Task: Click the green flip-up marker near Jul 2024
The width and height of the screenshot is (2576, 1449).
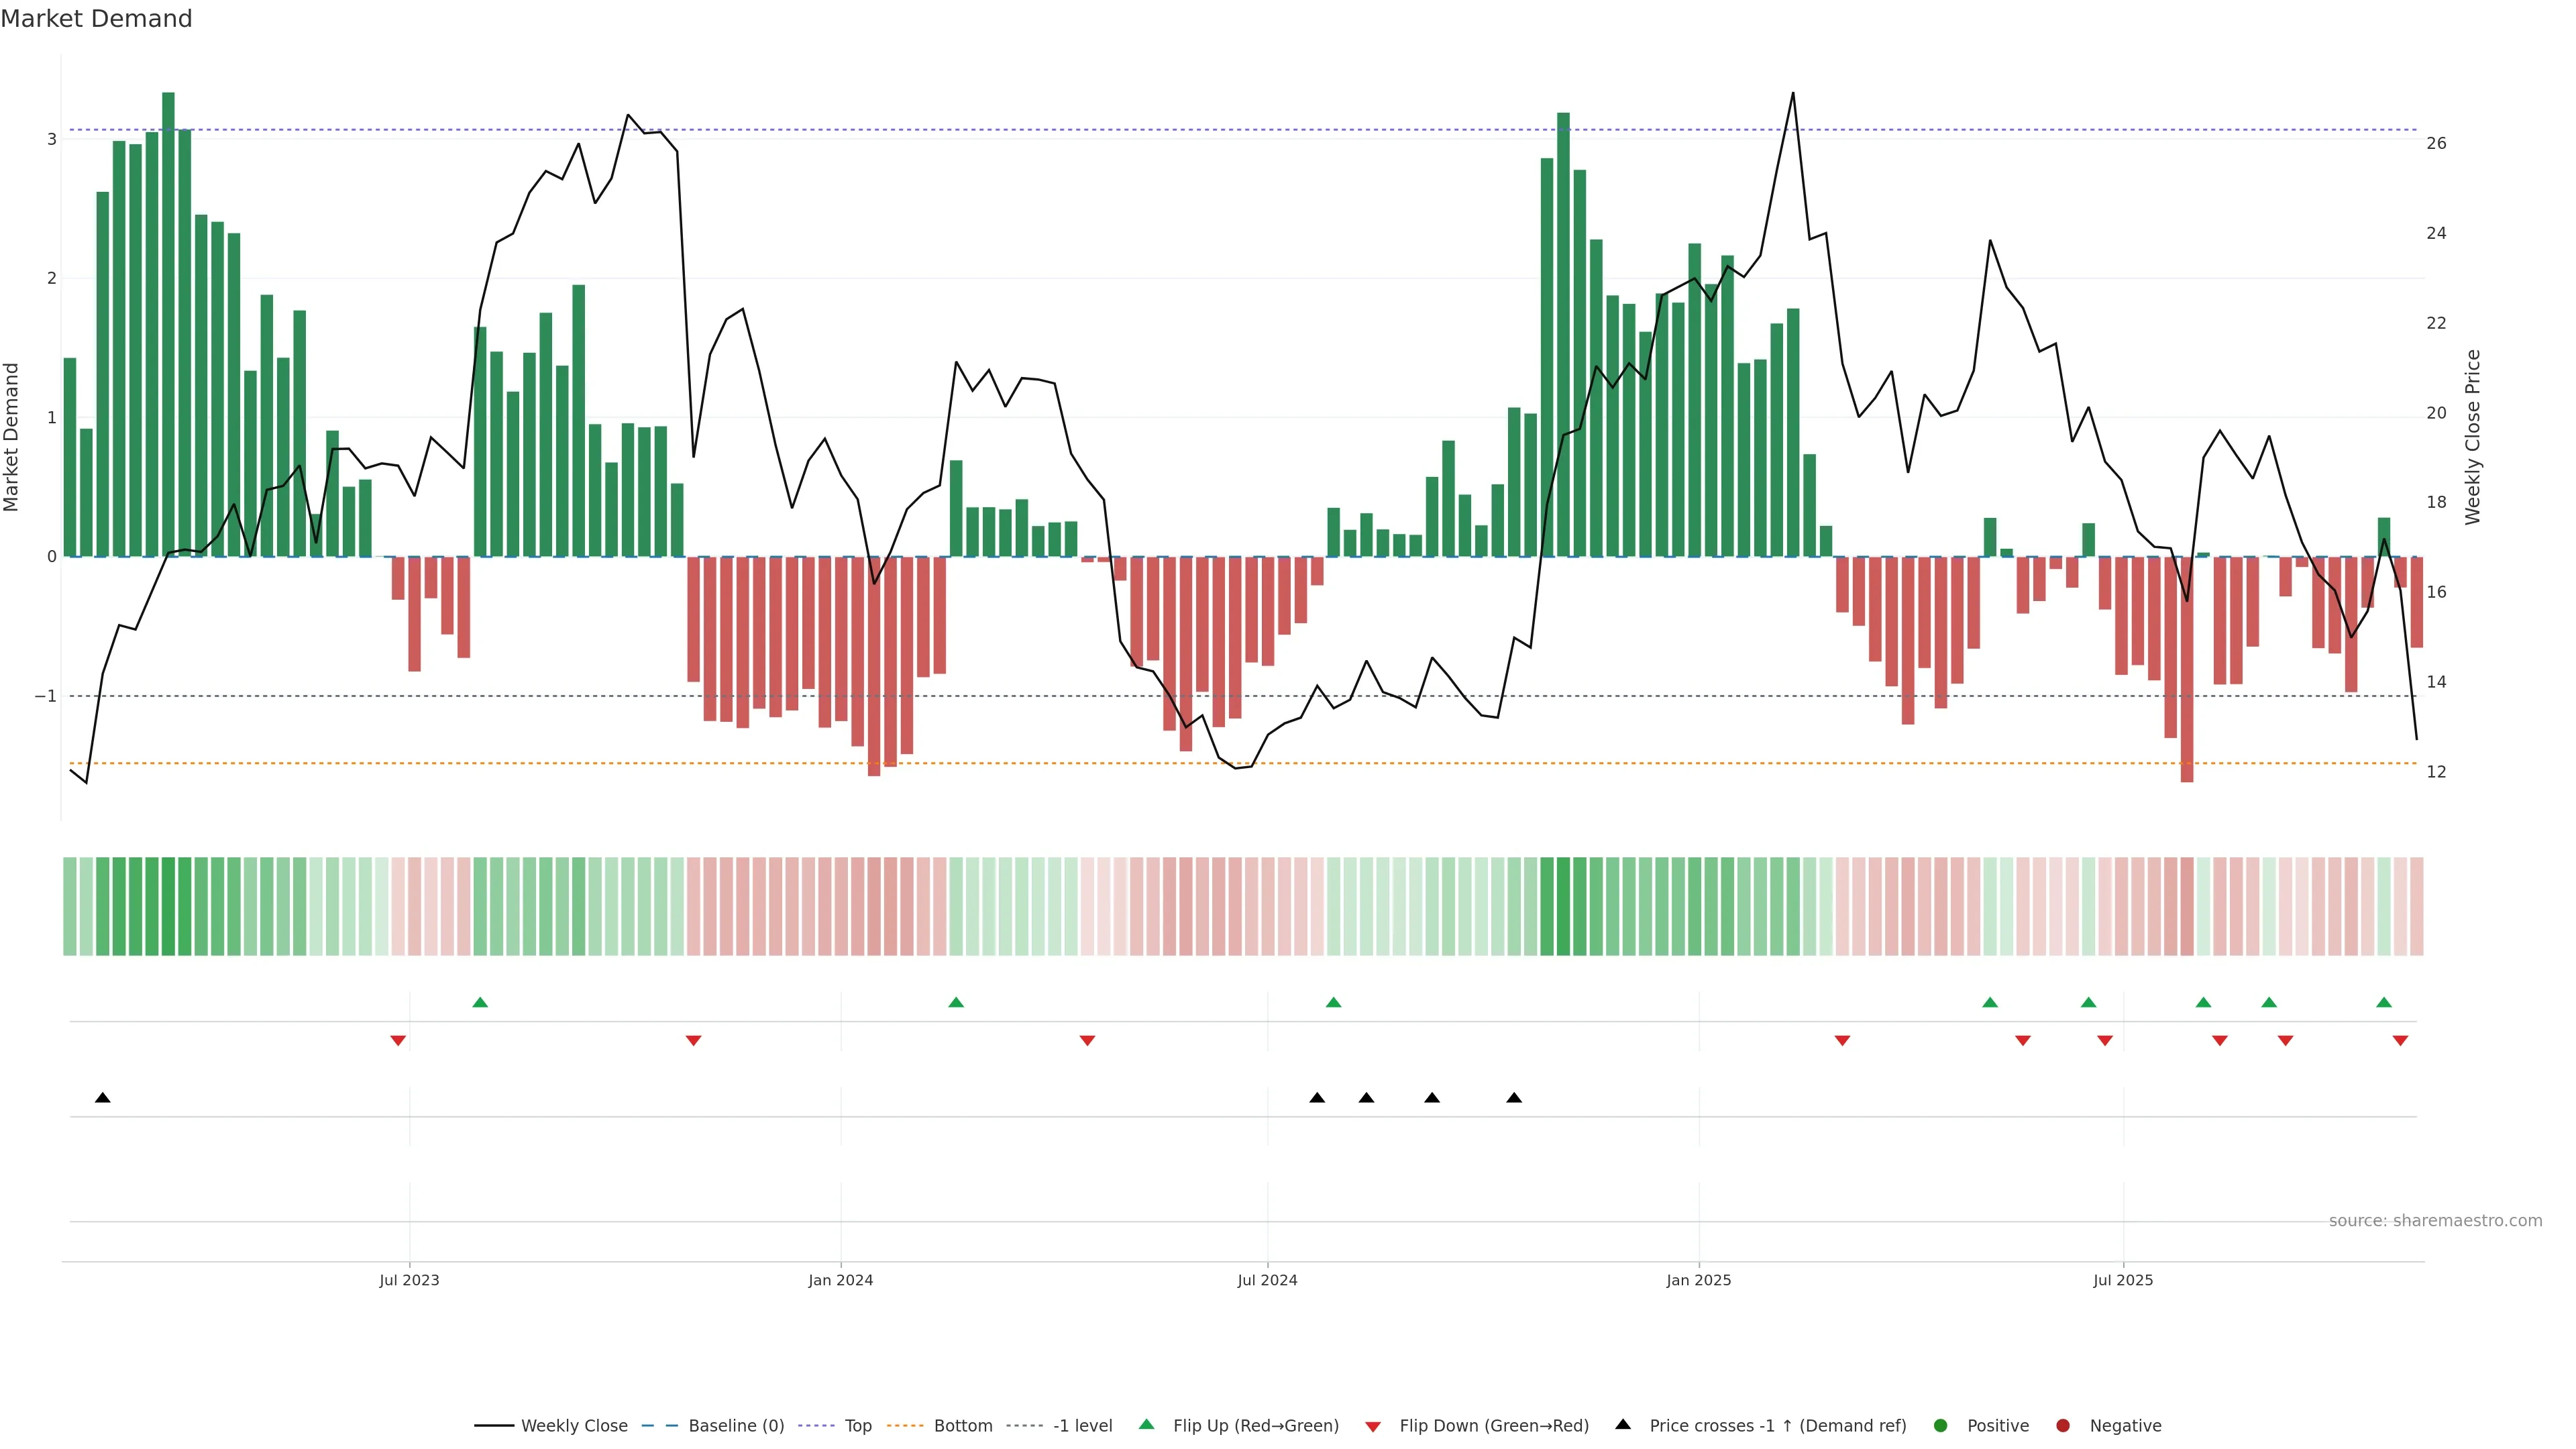Action: pos(1333,1002)
